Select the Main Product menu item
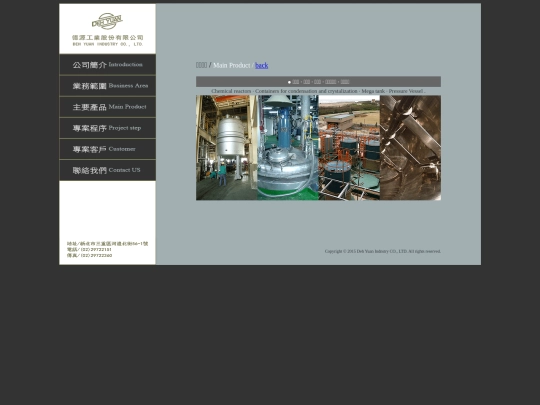Screen dimensions: 540x405 click(107, 107)
